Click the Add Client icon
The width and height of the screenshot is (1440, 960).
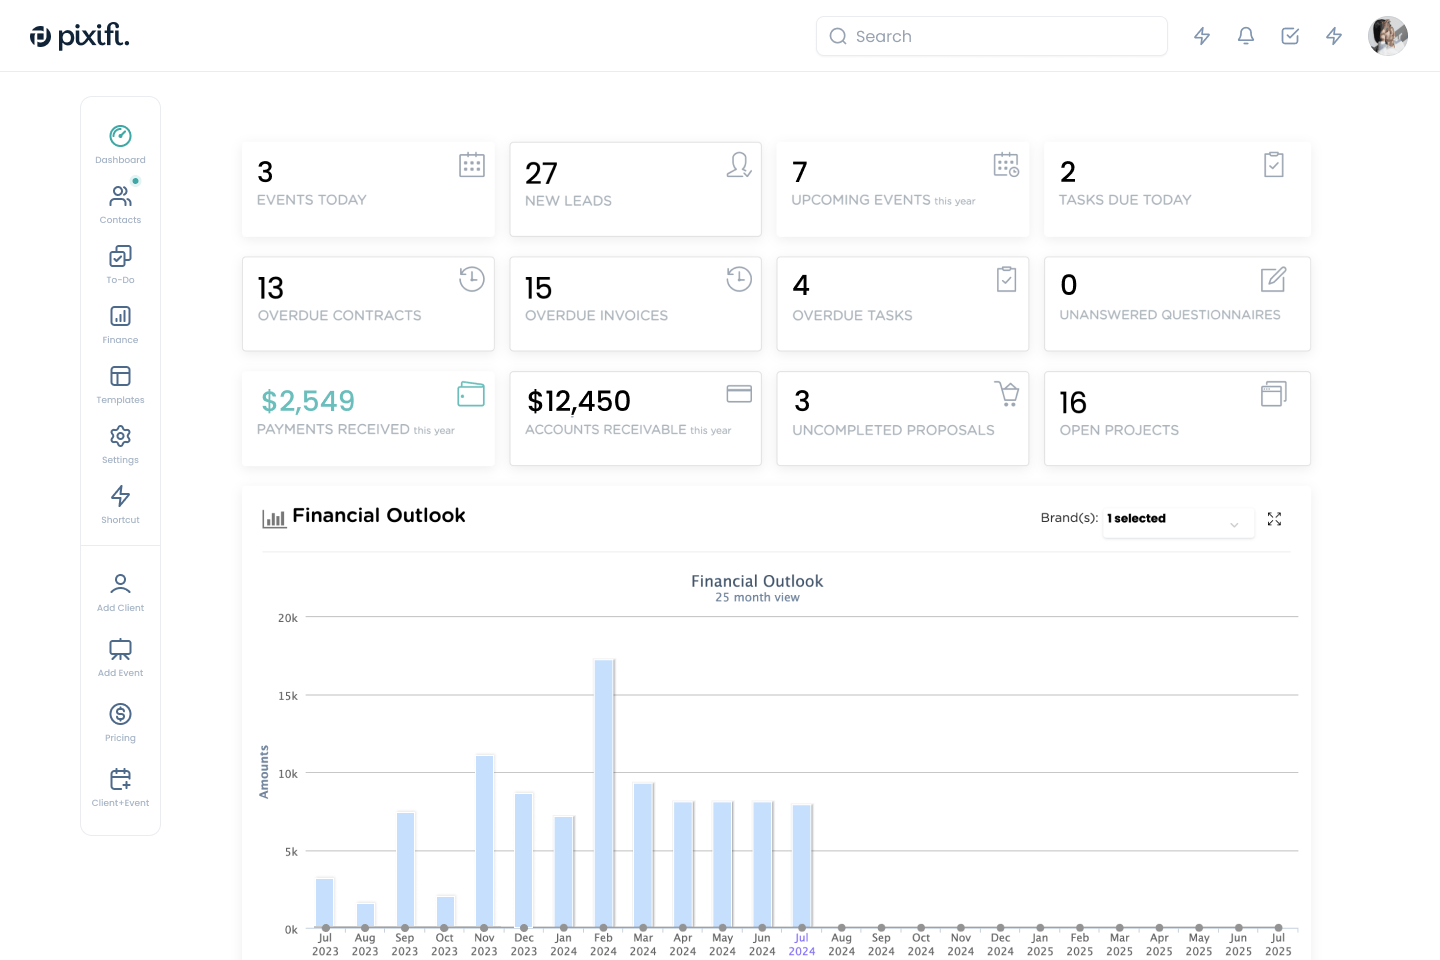click(120, 592)
